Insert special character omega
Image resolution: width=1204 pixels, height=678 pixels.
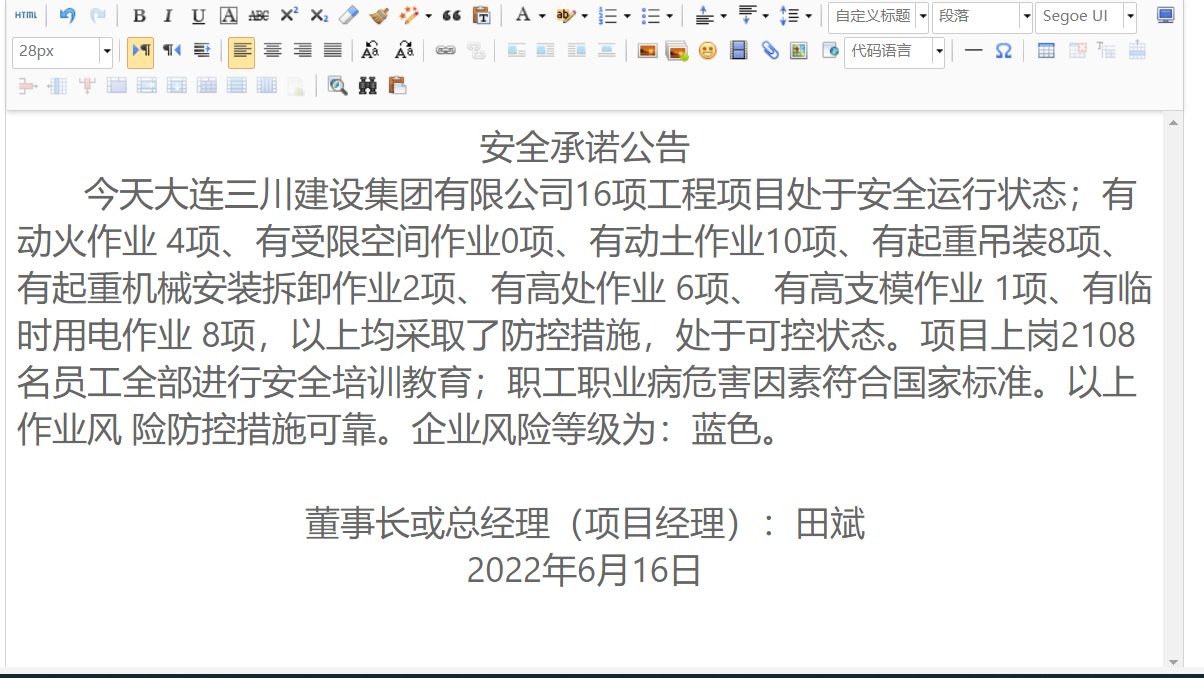1003,50
